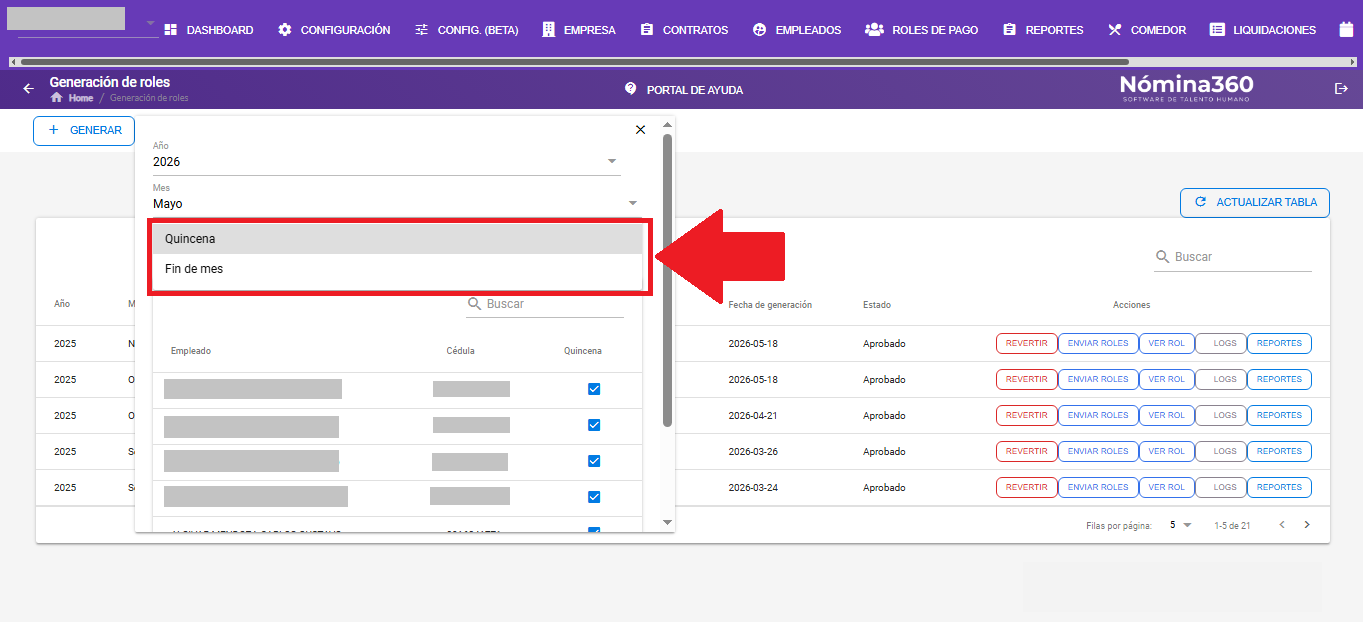Toggle the fourth employee's Quincena checkbox
The height and width of the screenshot is (622, 1363).
[x=594, y=497]
